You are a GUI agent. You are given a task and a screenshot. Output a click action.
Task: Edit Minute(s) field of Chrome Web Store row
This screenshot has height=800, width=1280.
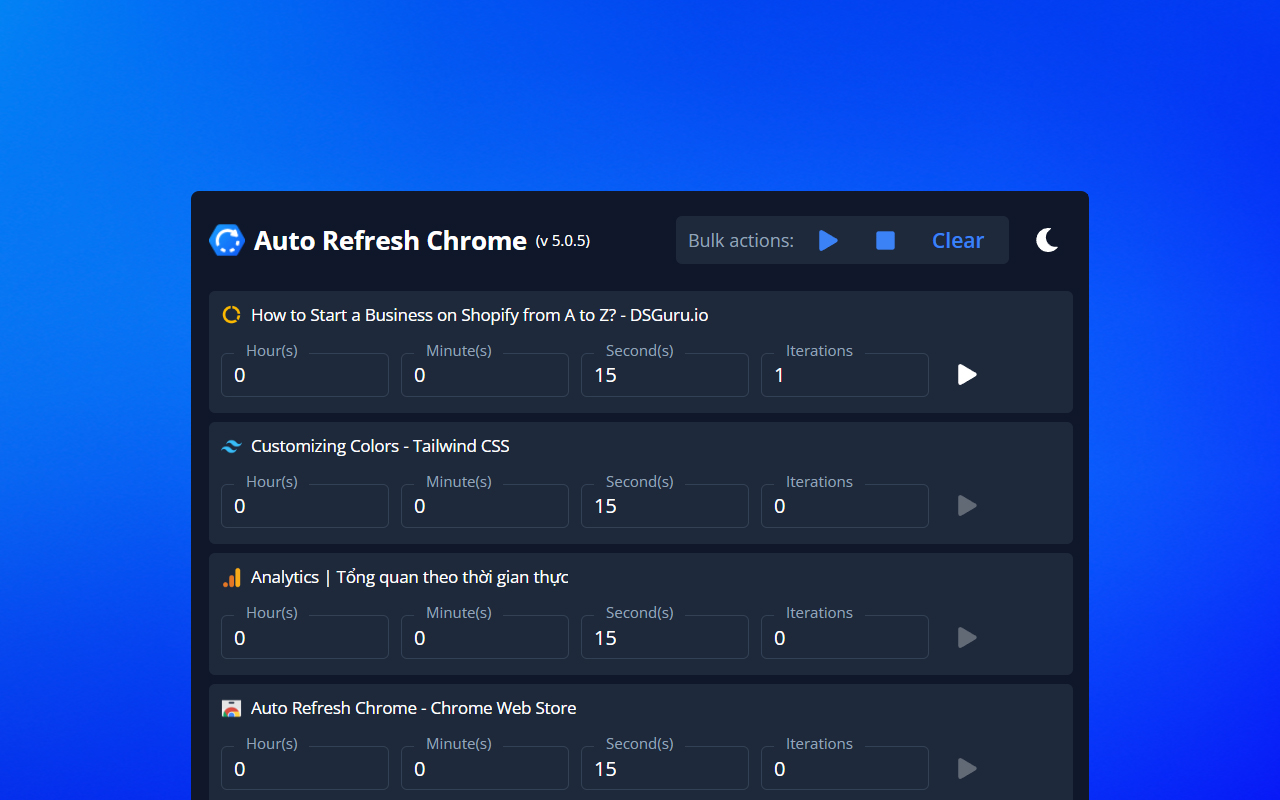click(485, 768)
